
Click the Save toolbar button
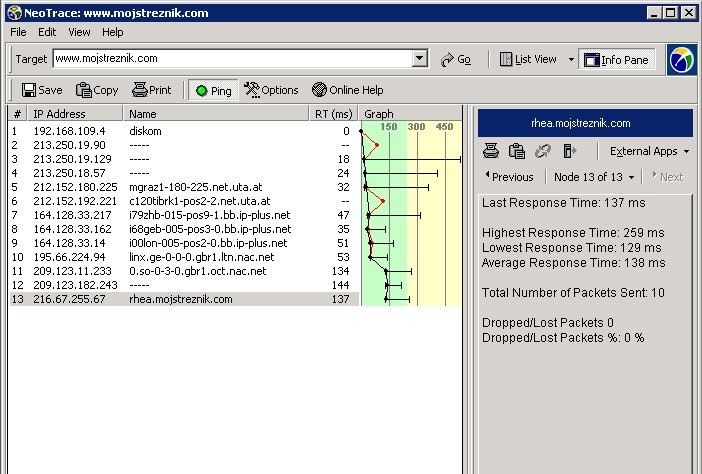[x=42, y=90]
